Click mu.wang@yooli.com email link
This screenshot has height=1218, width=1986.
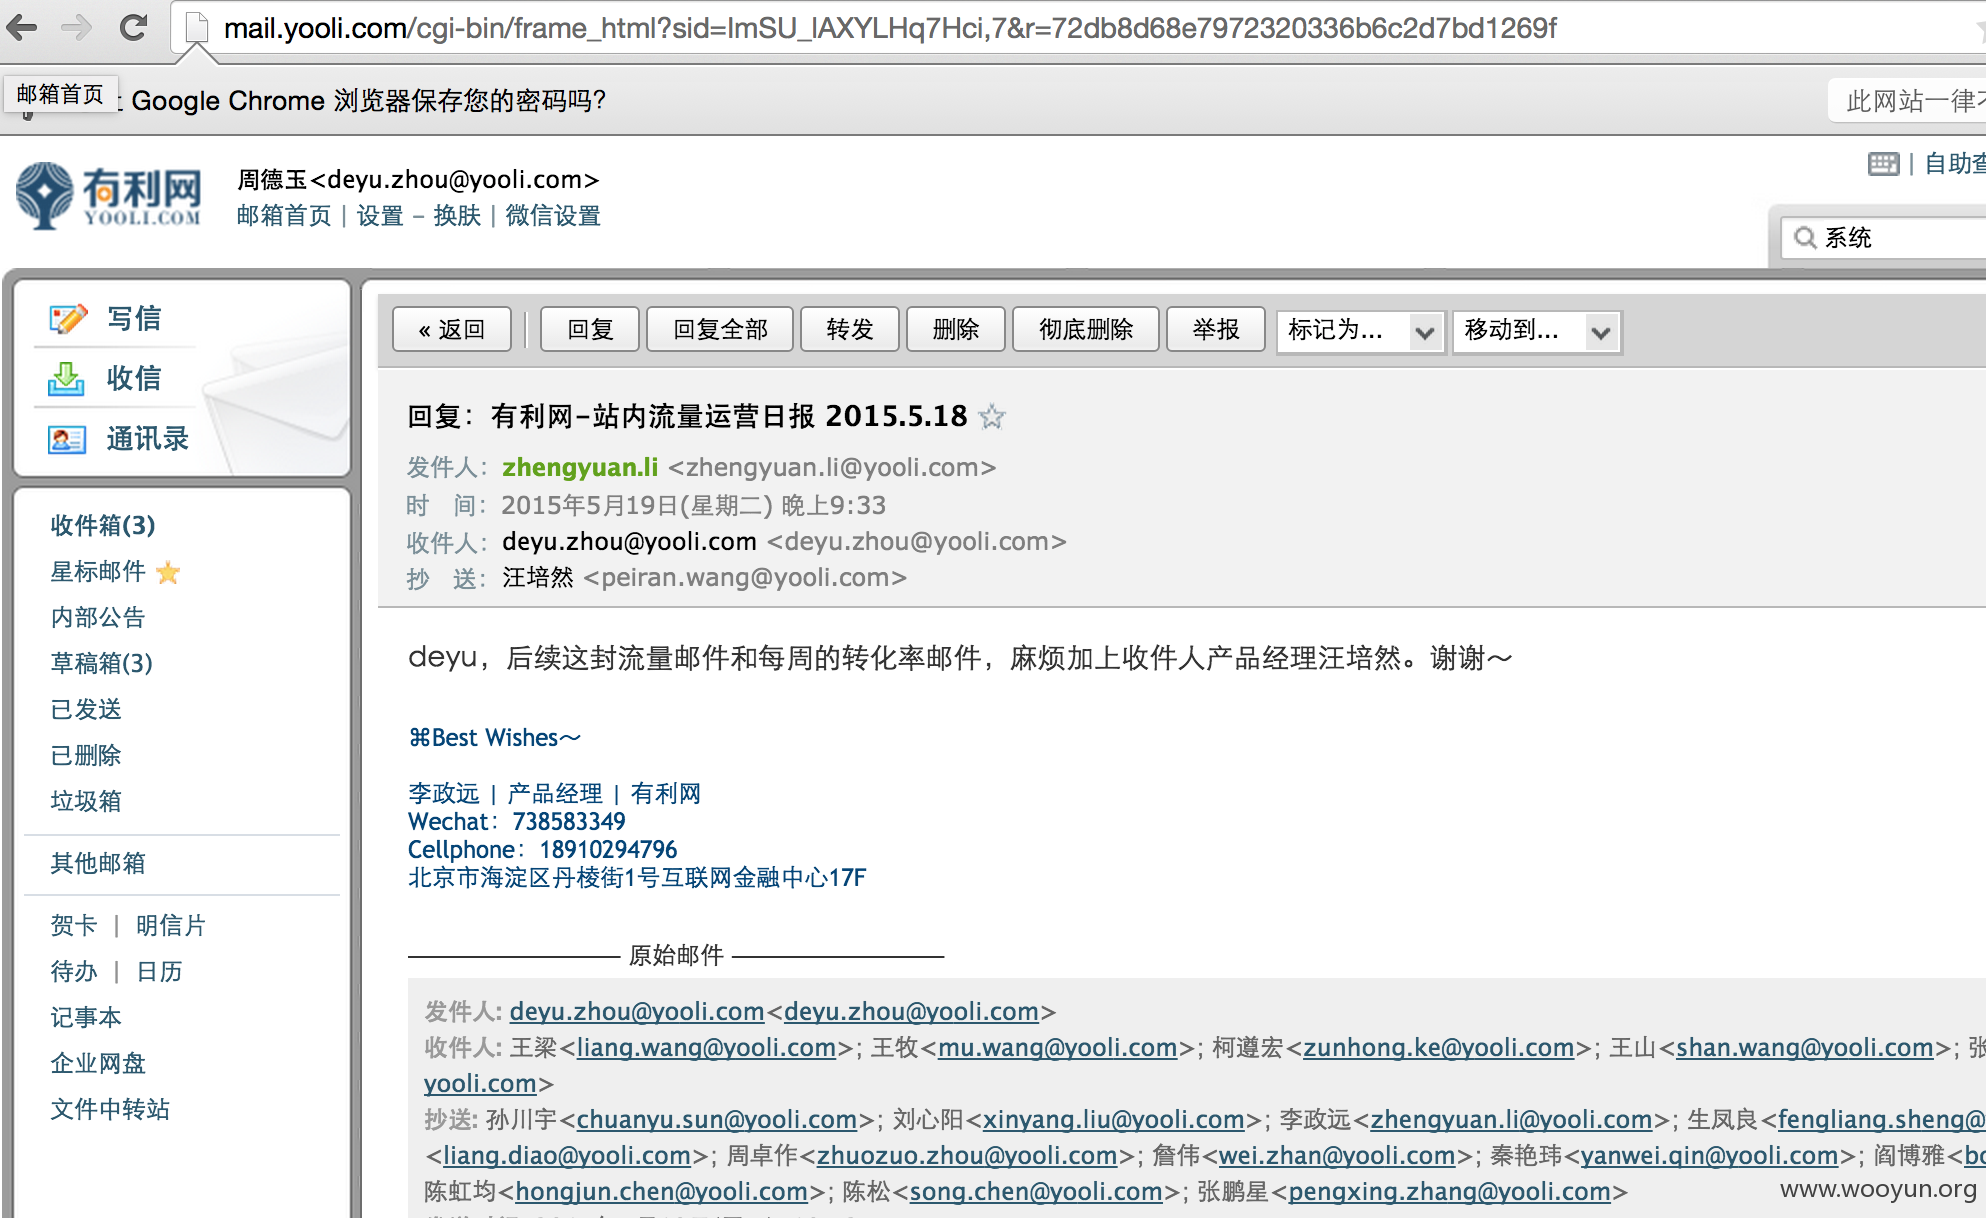click(1057, 1048)
